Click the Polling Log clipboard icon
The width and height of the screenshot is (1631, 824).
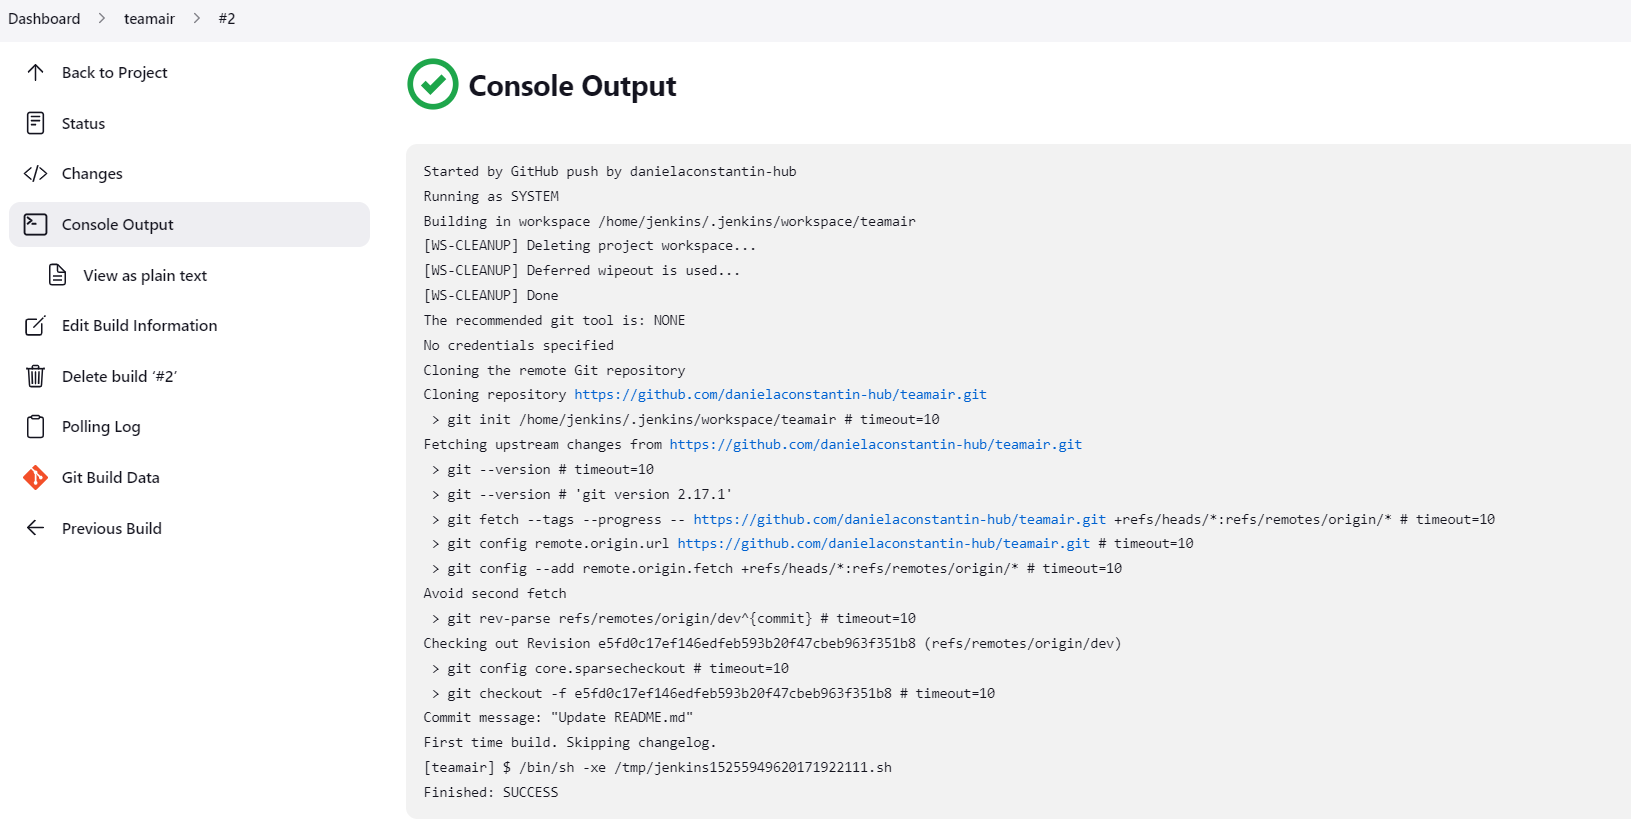(x=35, y=426)
